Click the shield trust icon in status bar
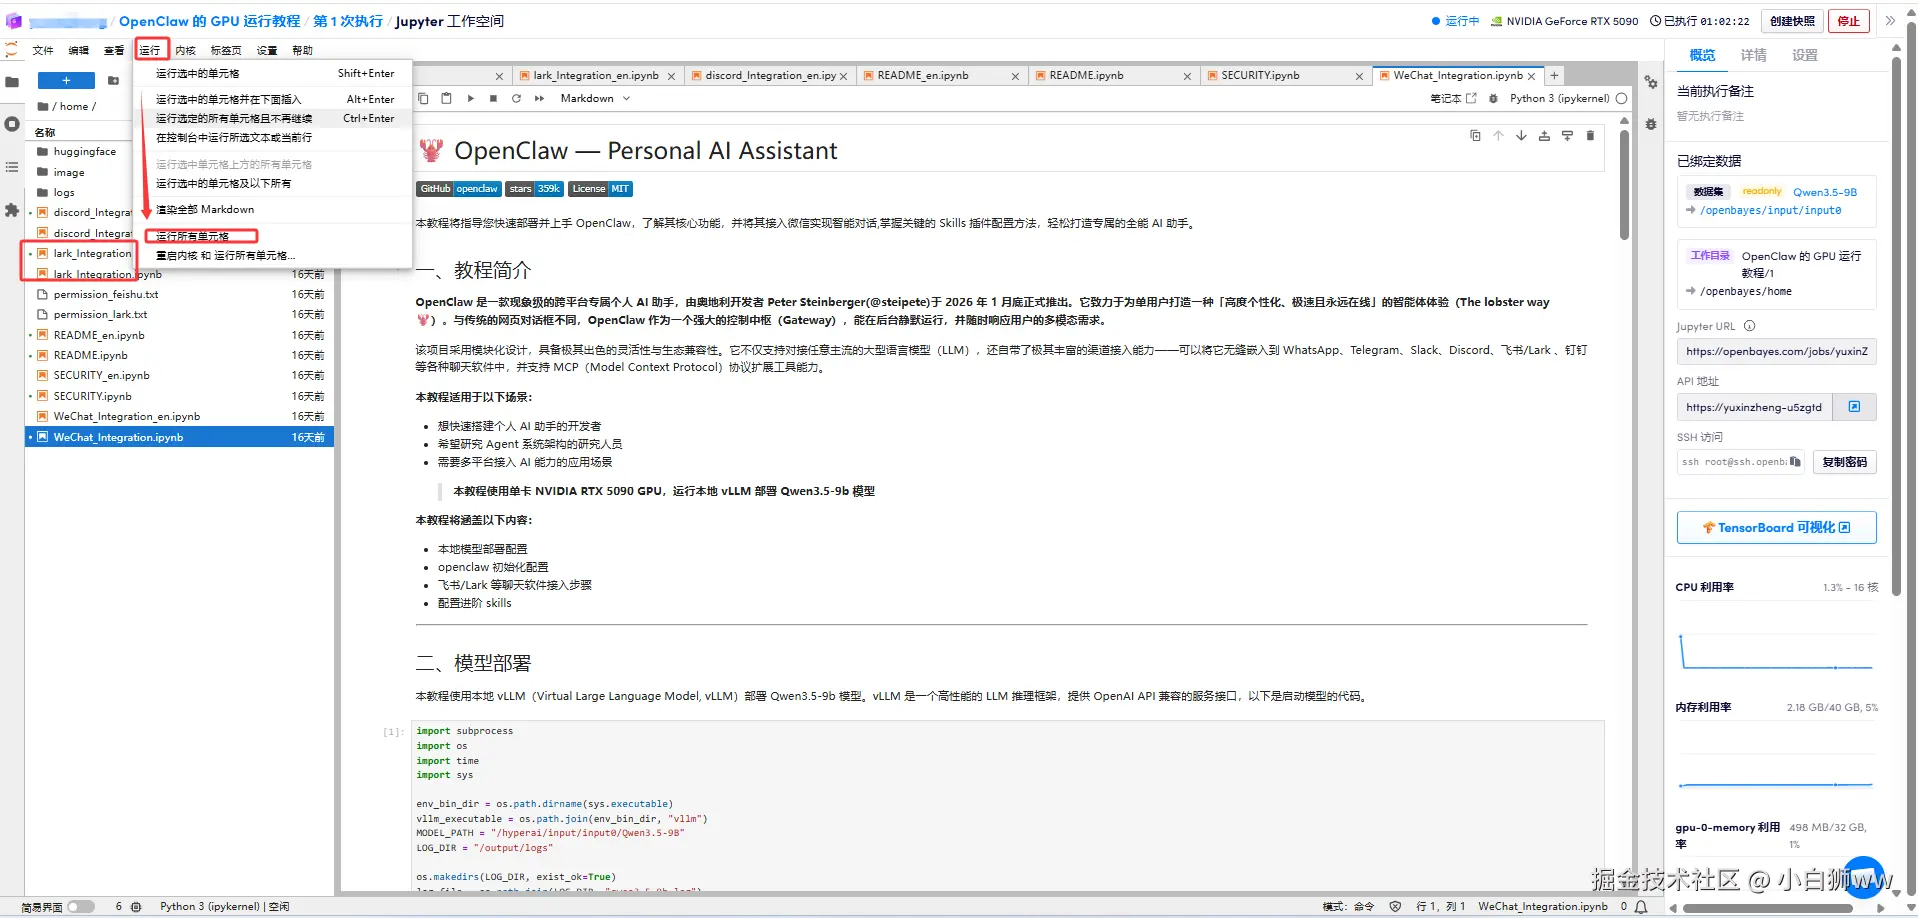The image size is (1918, 918). click(1395, 907)
